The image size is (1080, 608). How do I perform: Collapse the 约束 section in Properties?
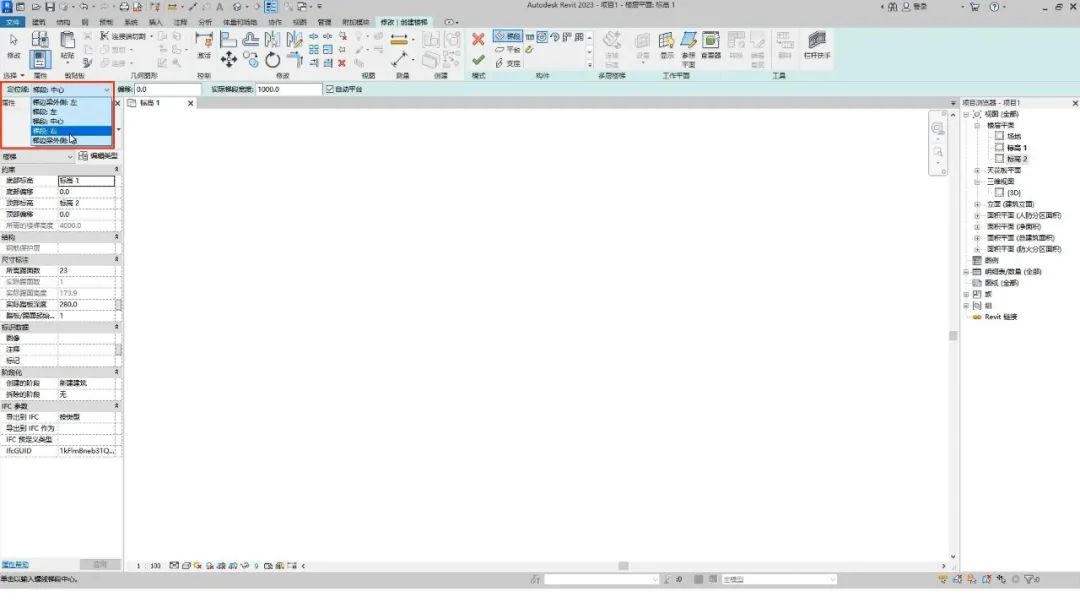coord(116,169)
